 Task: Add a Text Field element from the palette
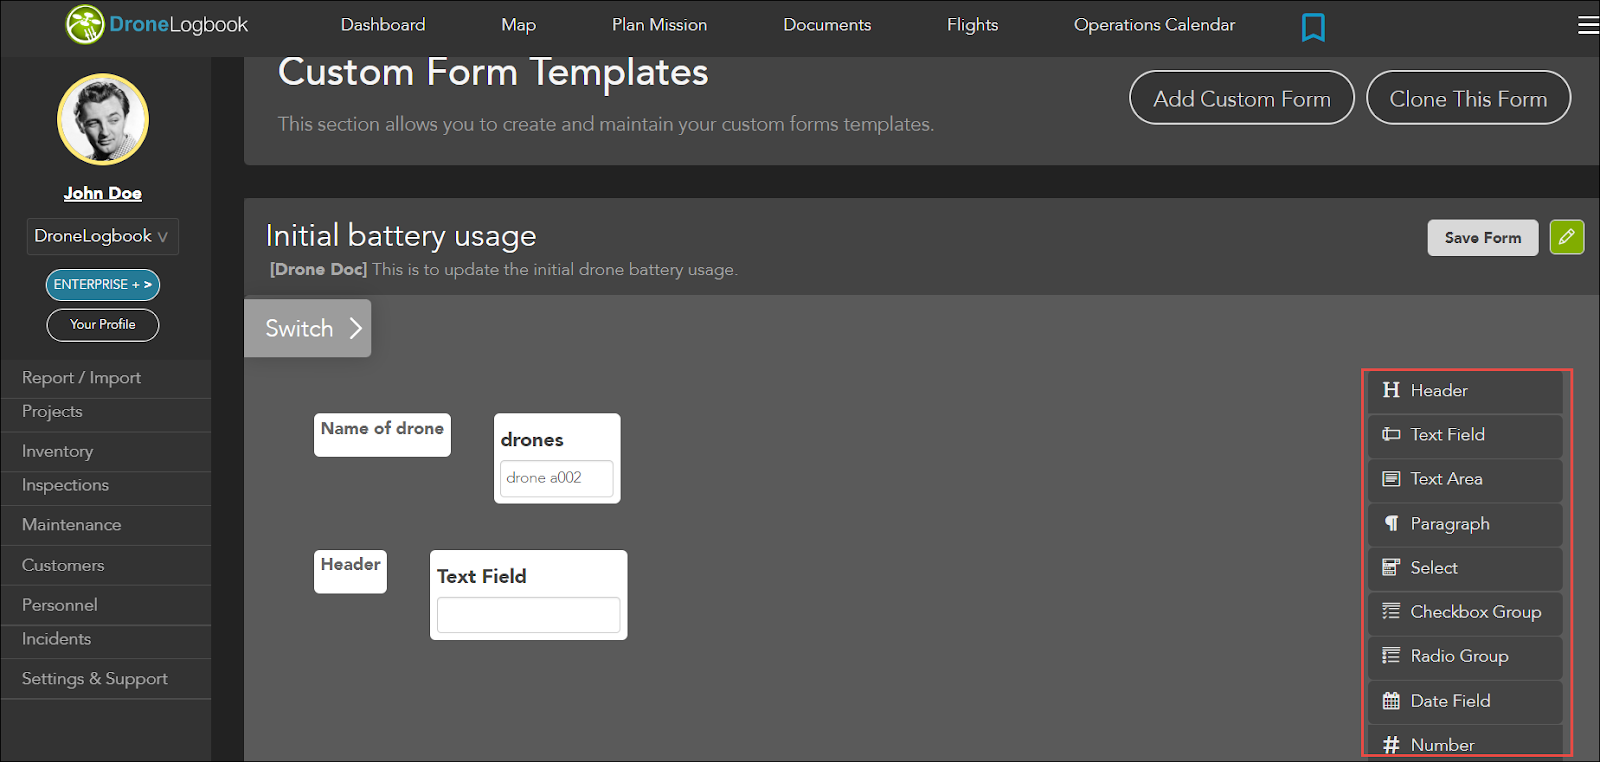tap(1465, 435)
